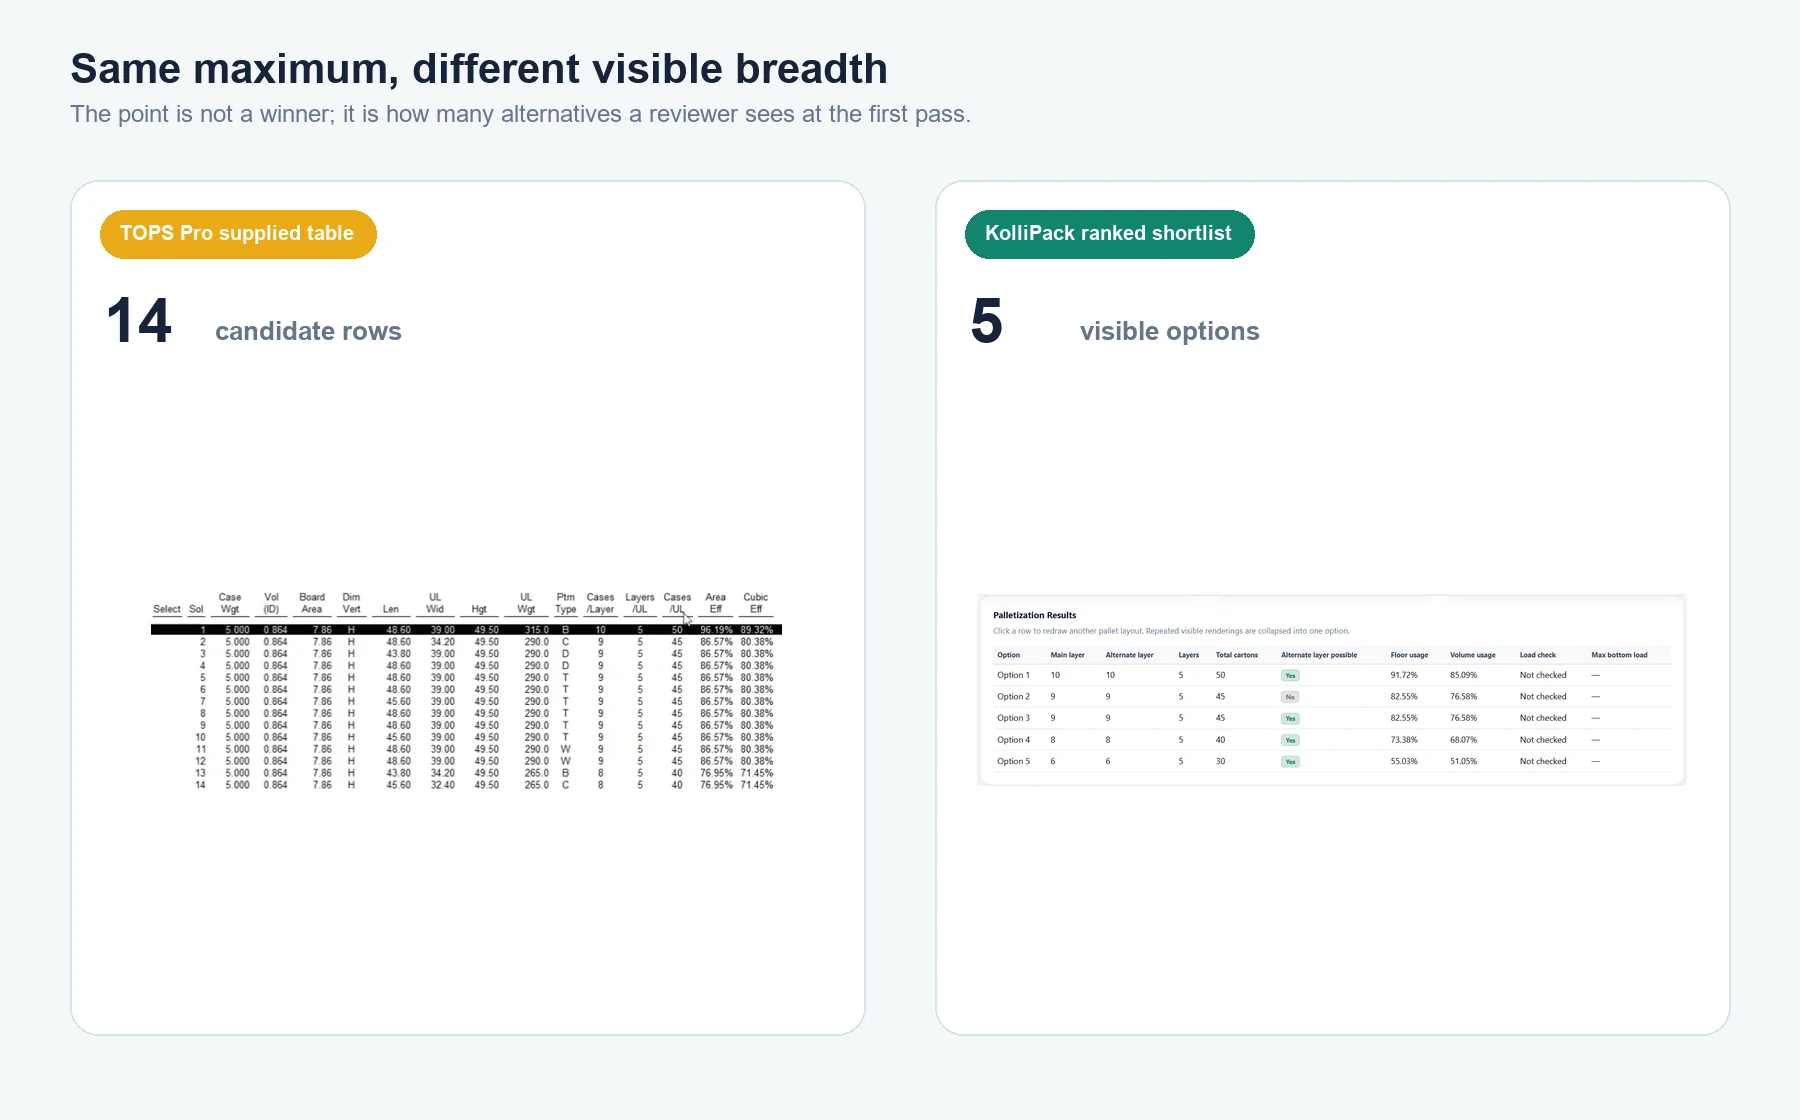
Task: Click the Ptrn Type column header
Action: tap(566, 603)
